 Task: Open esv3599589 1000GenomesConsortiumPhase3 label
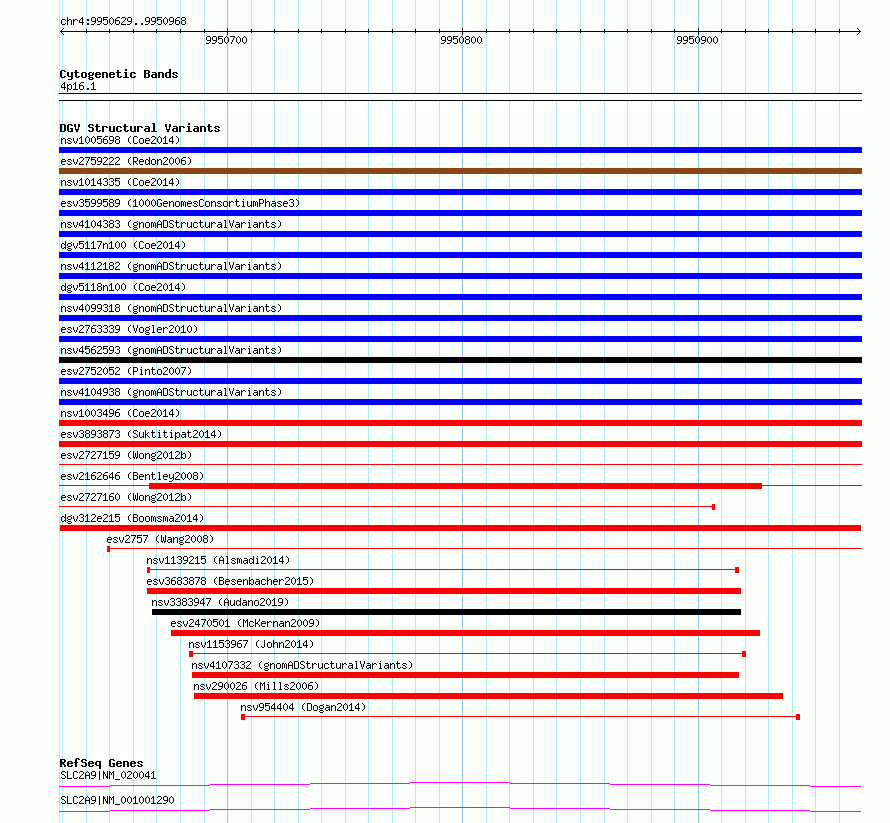tap(180, 203)
